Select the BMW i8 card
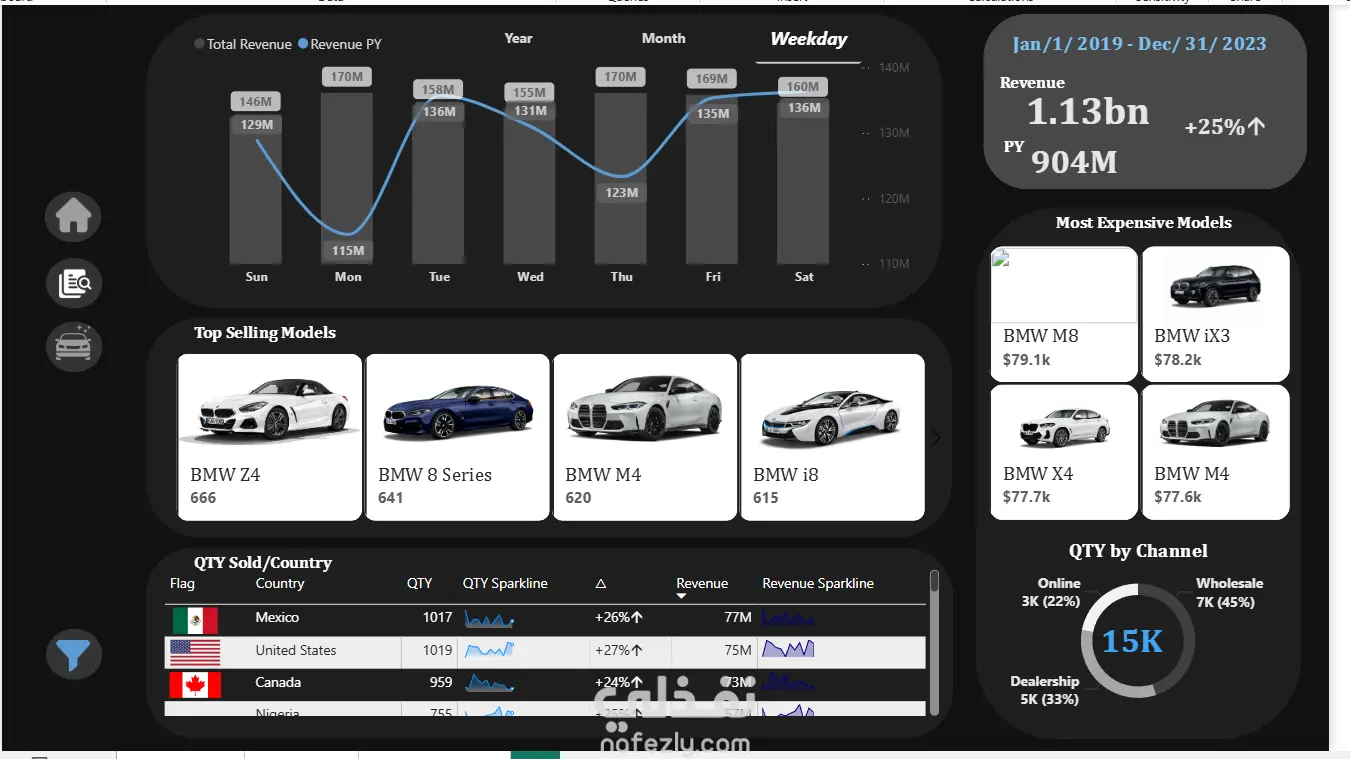Viewport: 1350px width, 759px height. [833, 437]
